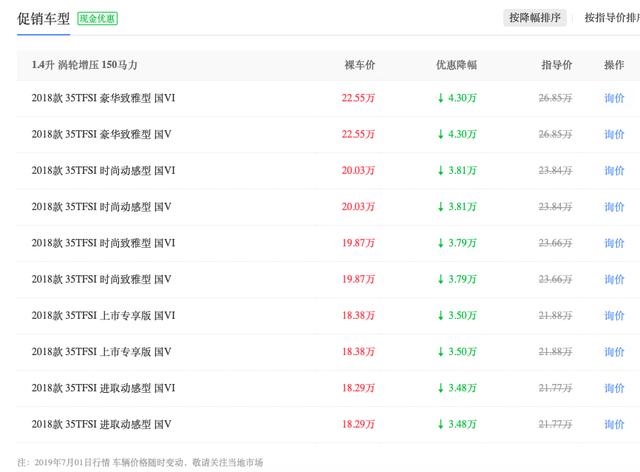Click 3.50万 discount on 上市专享版 国V row
The height and width of the screenshot is (472, 640).
457,352
